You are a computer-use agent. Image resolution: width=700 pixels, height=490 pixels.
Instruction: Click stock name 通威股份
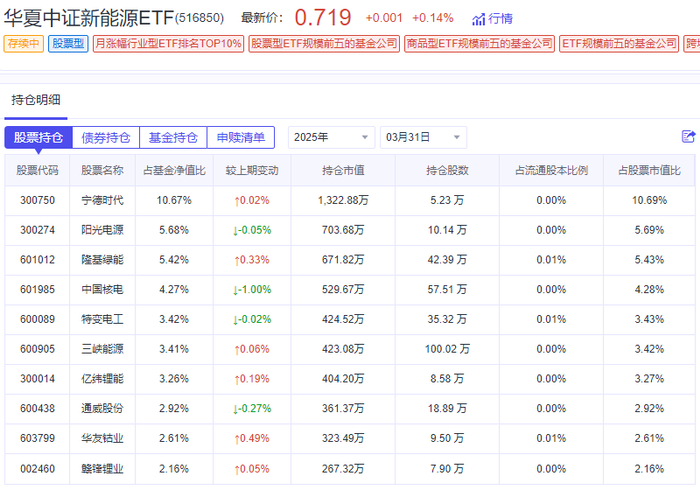click(102, 409)
